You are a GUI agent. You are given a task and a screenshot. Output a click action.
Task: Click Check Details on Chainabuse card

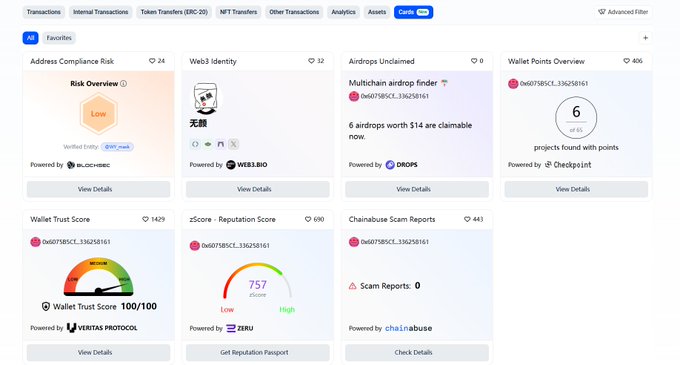tap(417, 352)
